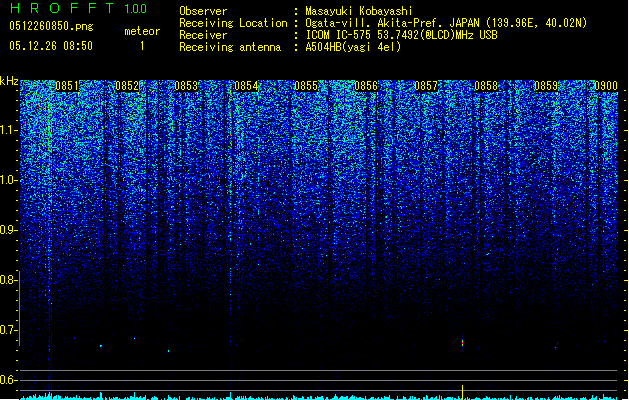Click the 0859 time marker
This screenshot has height=400, width=629.
click(546, 86)
